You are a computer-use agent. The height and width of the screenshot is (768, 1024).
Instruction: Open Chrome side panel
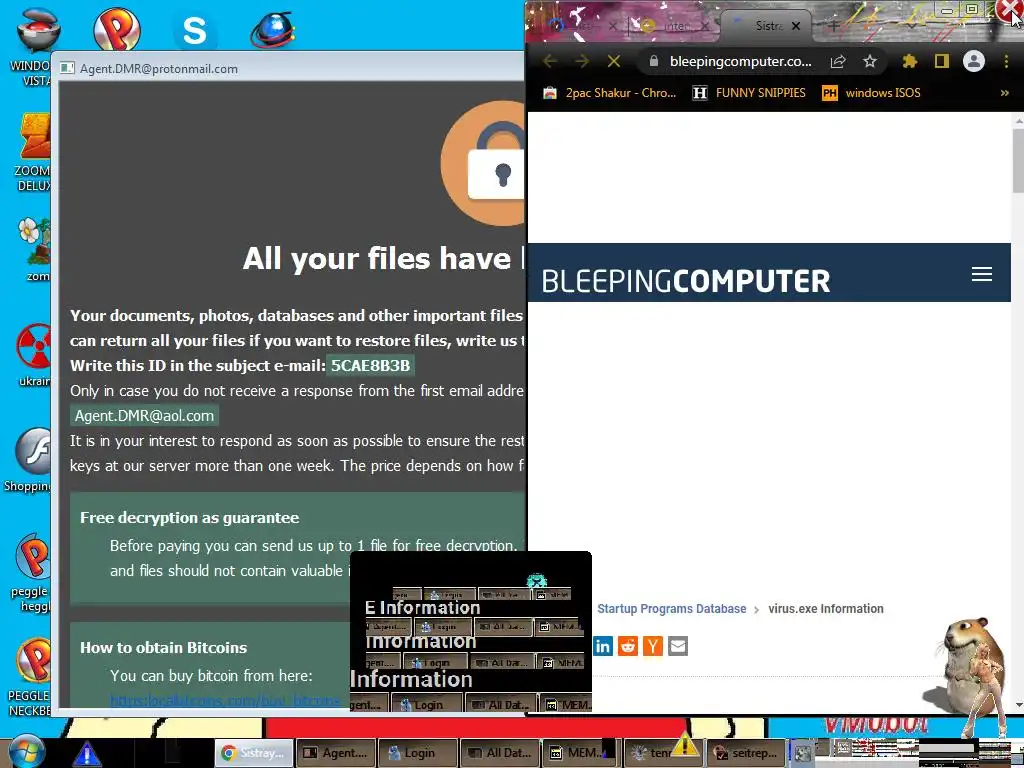pyautogui.click(x=941, y=61)
